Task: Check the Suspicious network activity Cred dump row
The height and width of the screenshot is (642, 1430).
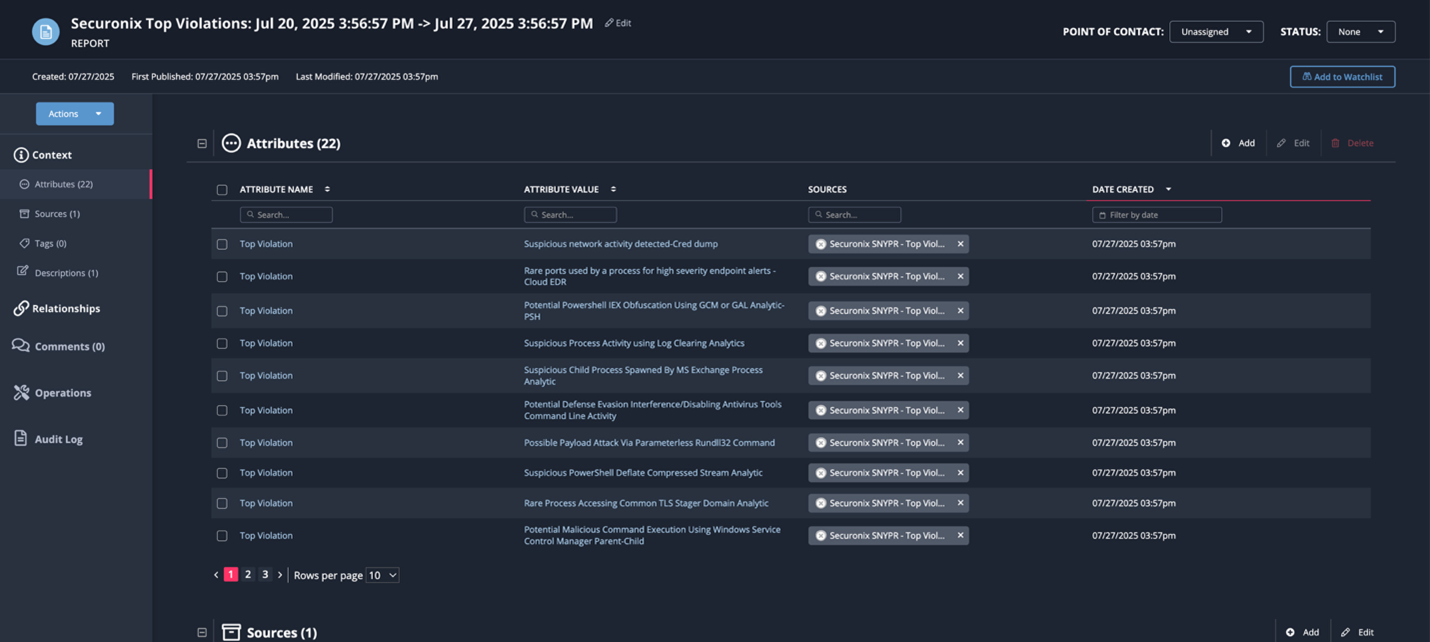Action: coord(222,244)
